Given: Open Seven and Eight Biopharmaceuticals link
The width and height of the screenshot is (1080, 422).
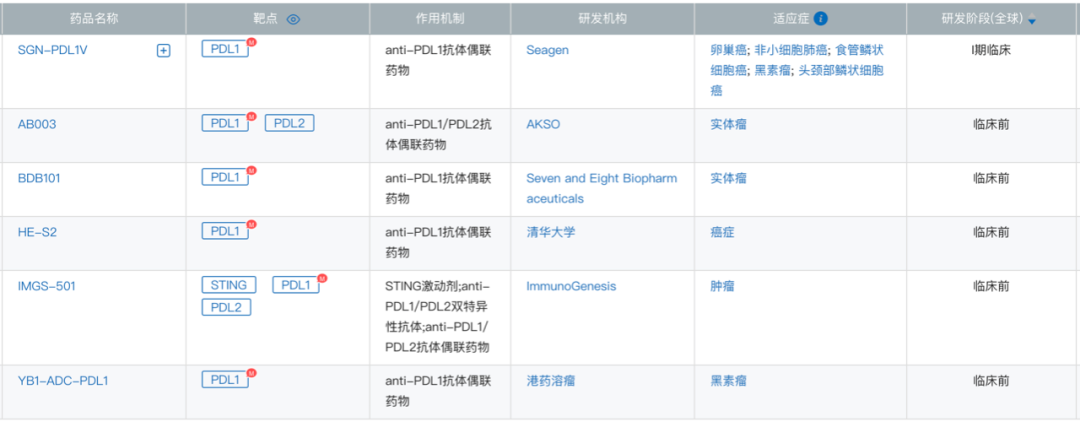Looking at the screenshot, I should pos(602,189).
